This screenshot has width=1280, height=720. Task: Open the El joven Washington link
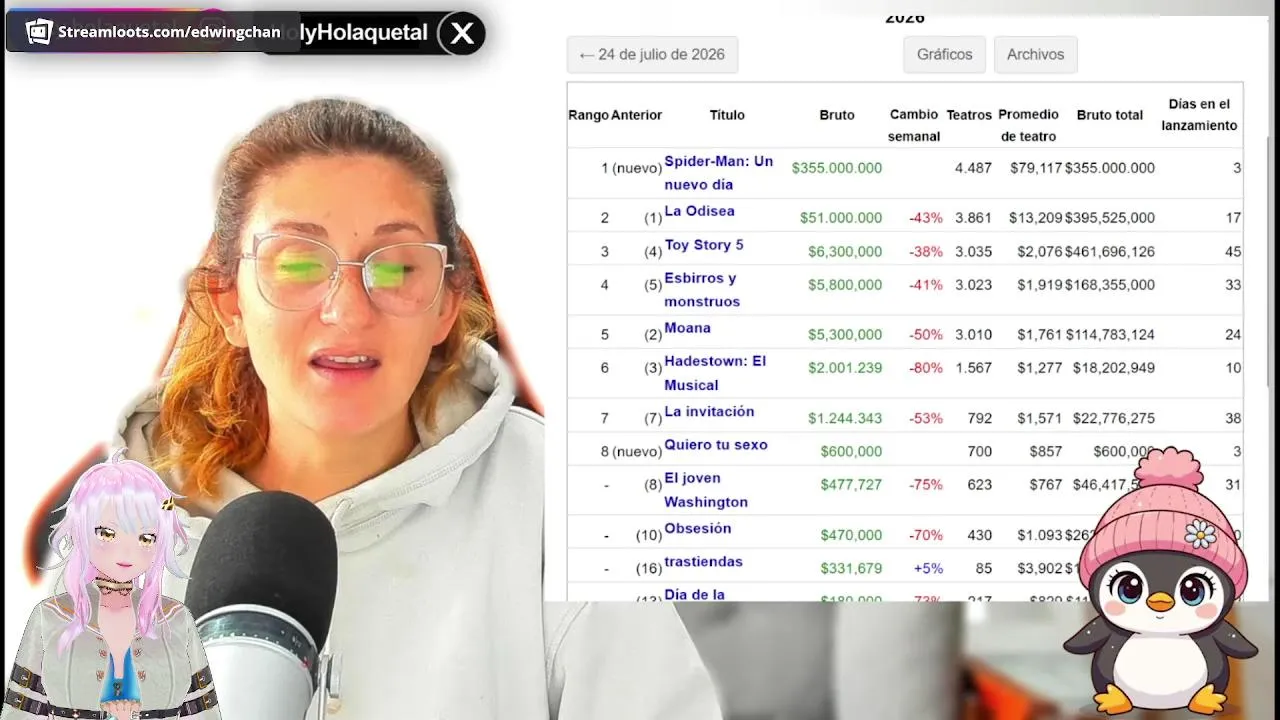click(706, 489)
